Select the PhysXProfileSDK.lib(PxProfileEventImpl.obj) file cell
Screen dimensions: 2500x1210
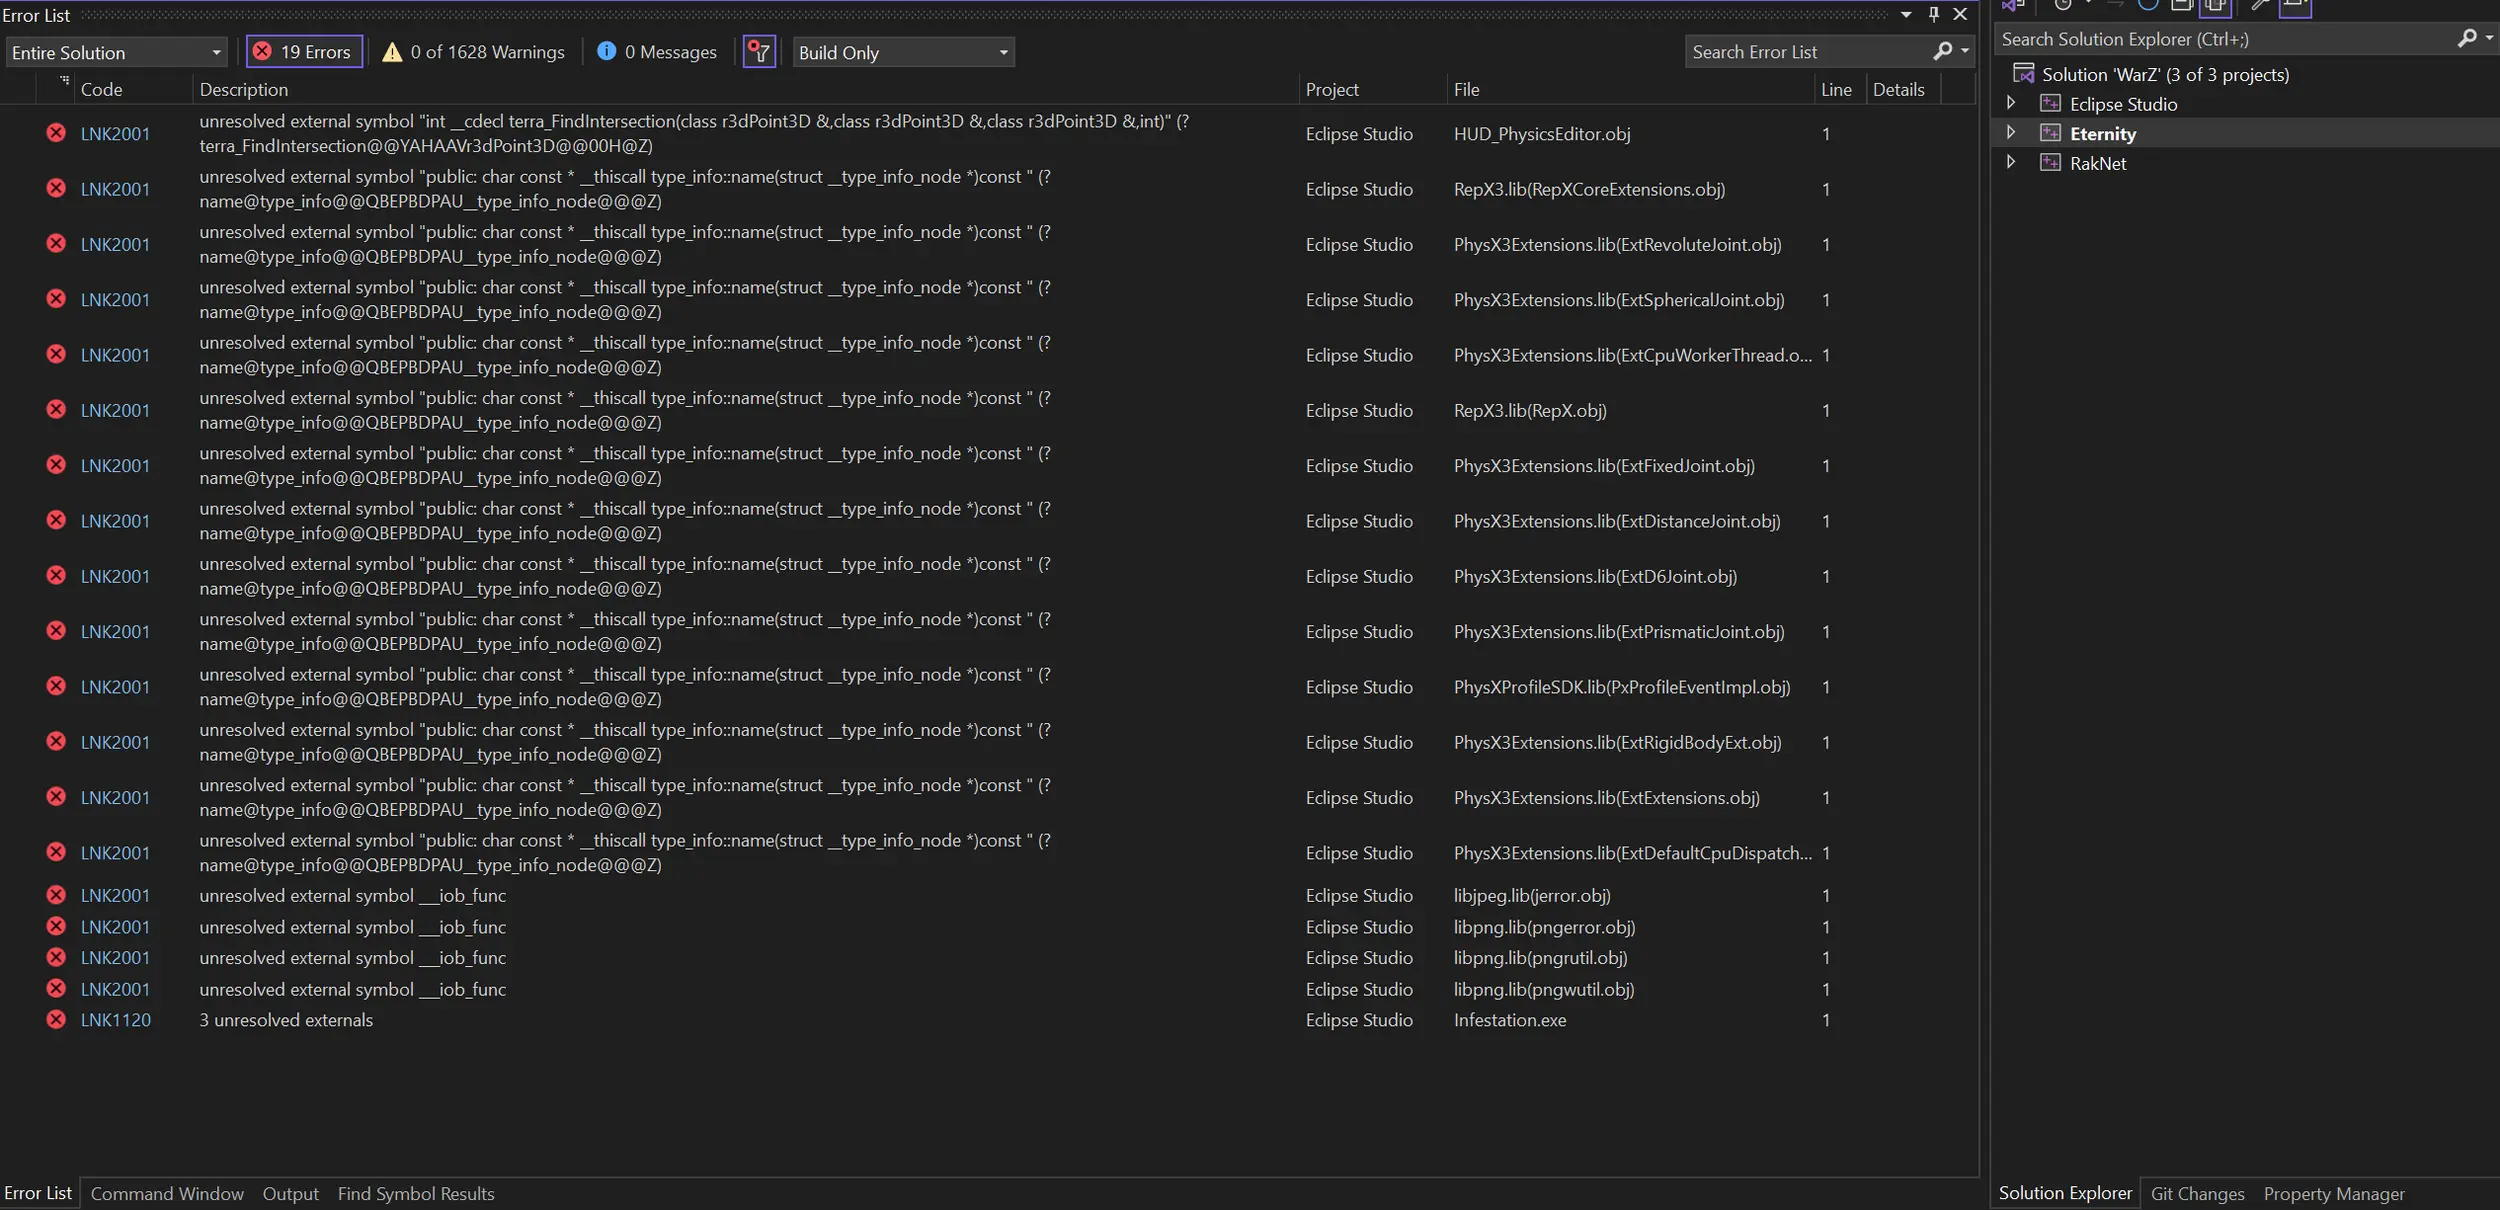tap(1622, 687)
